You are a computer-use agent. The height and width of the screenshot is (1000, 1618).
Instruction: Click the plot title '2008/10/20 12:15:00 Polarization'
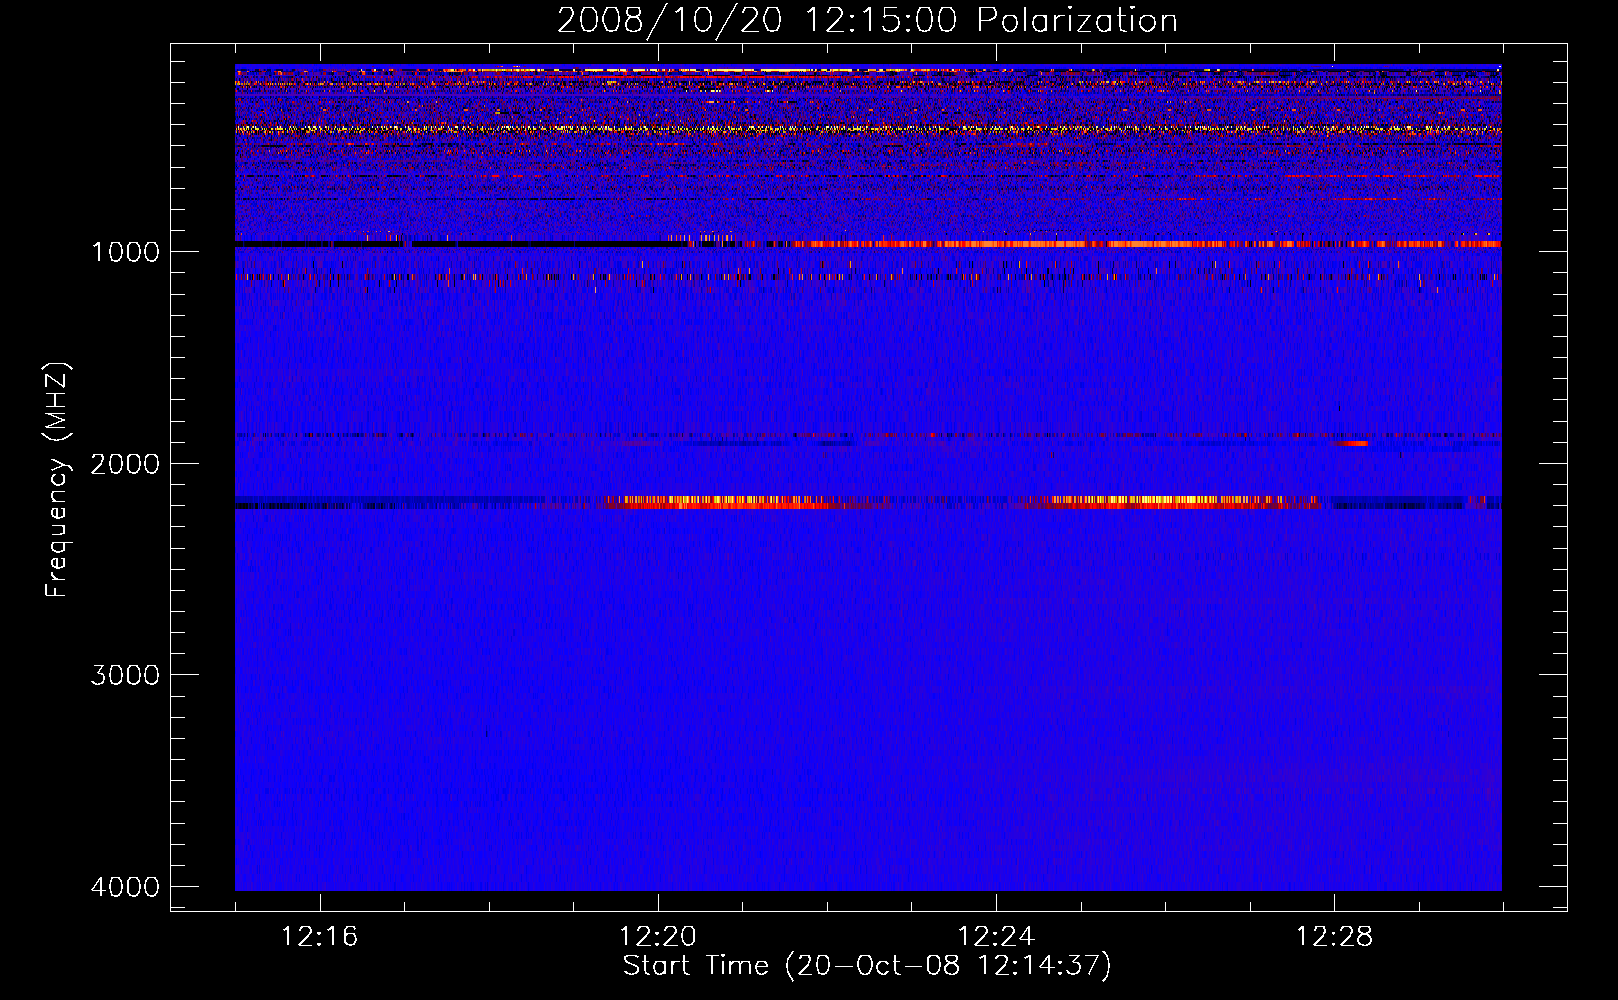(867, 20)
